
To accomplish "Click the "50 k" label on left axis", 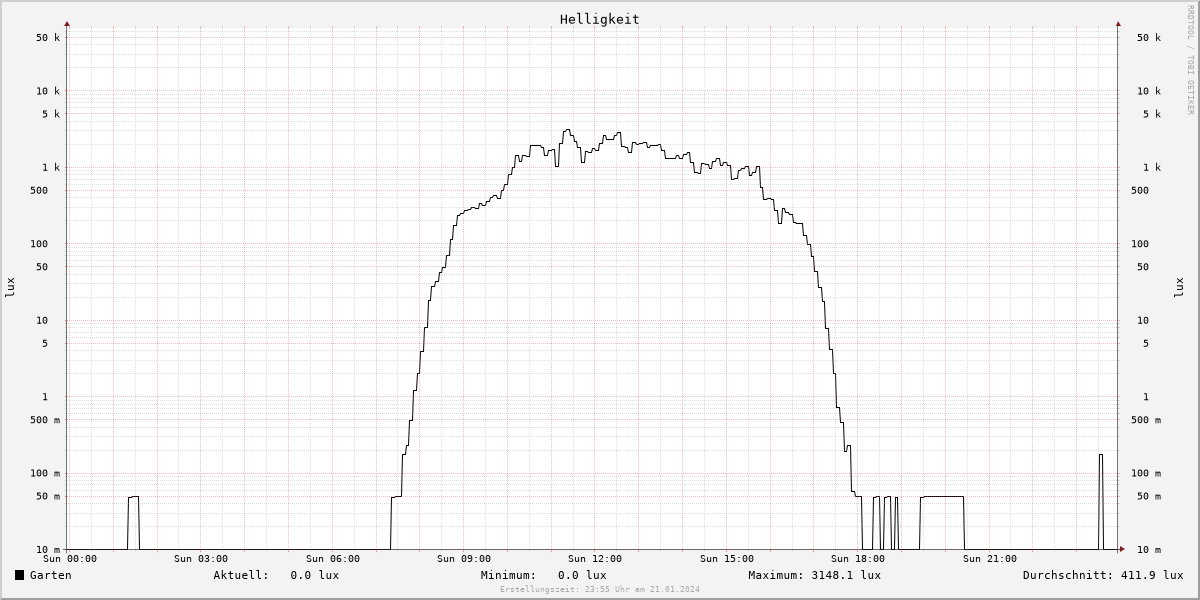I will click(48, 38).
